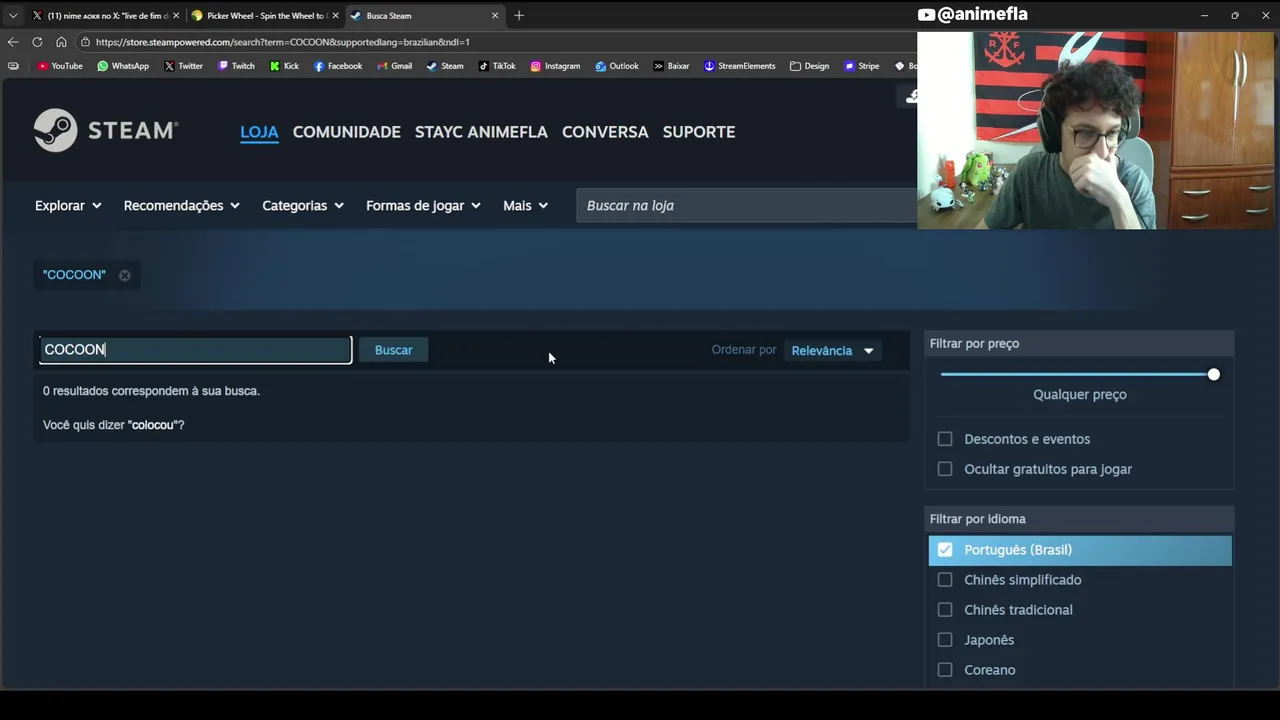Open the Design bookmarks folder

click(809, 66)
